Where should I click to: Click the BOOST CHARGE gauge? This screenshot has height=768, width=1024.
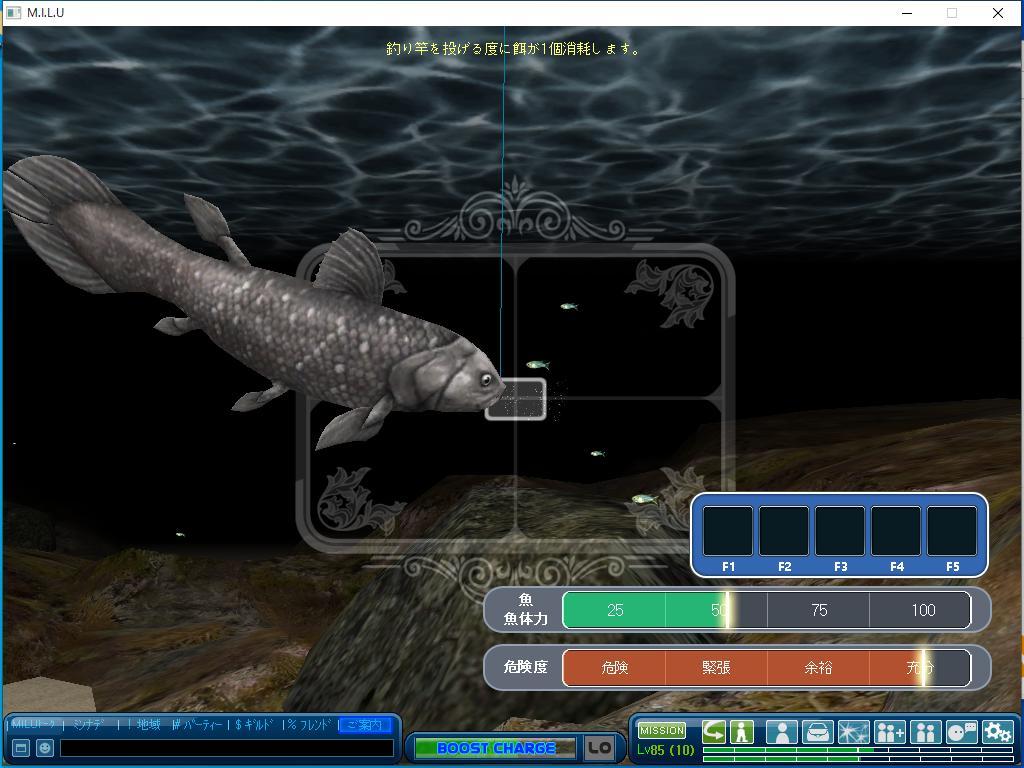(495, 748)
